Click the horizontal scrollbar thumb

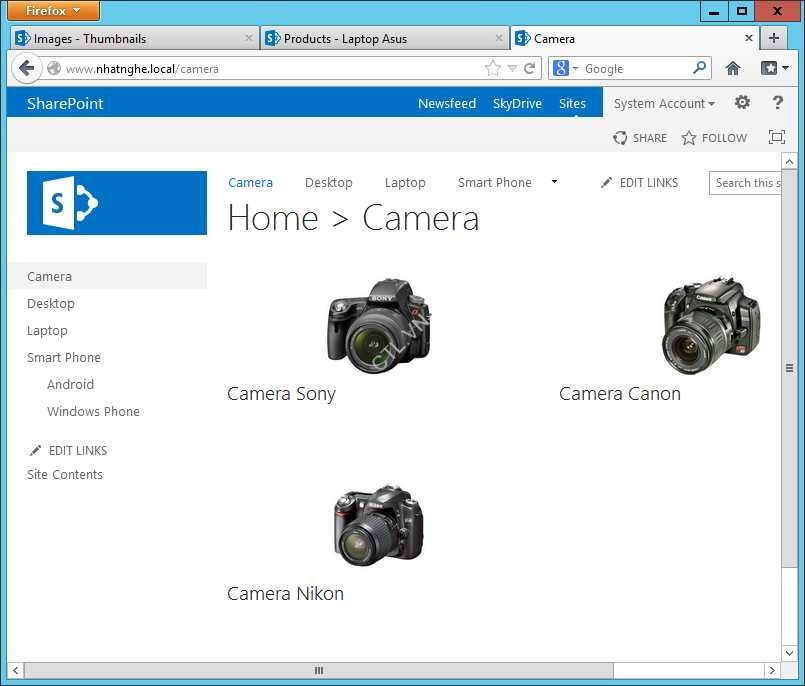pos(319,670)
